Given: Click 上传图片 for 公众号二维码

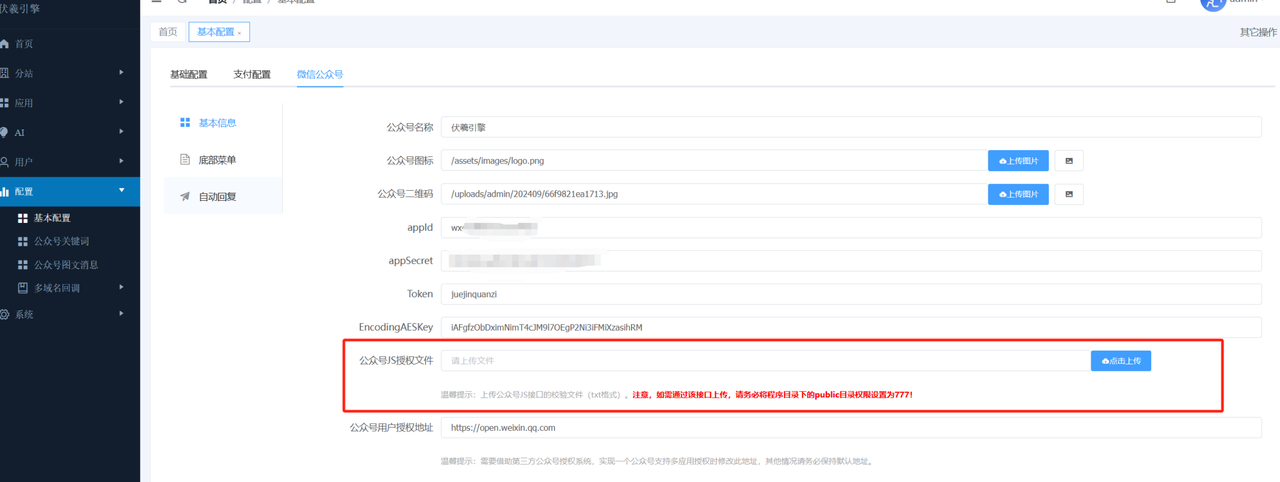Looking at the screenshot, I should (x=1018, y=194).
